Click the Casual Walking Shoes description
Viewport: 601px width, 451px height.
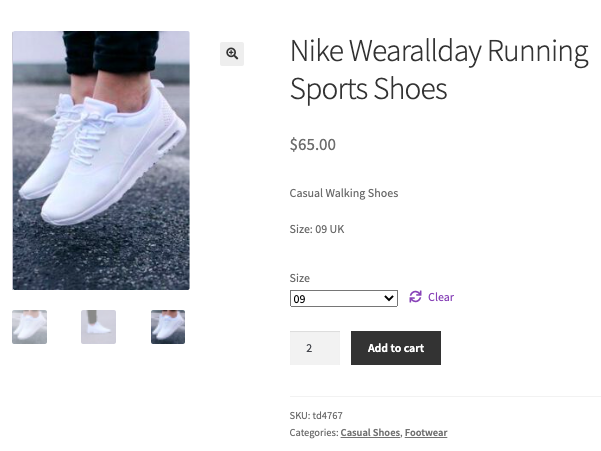point(344,193)
